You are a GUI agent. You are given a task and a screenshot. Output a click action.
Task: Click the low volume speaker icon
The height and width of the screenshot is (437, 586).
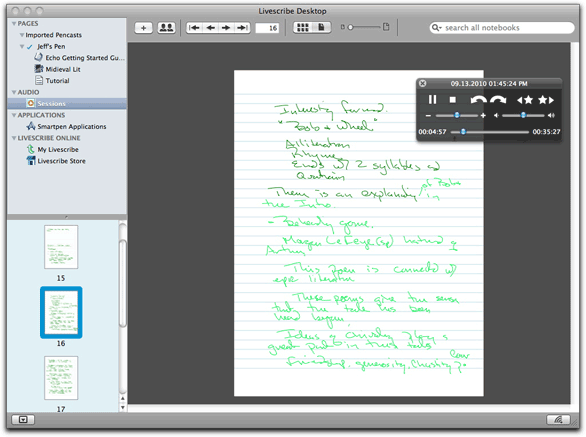click(496, 116)
